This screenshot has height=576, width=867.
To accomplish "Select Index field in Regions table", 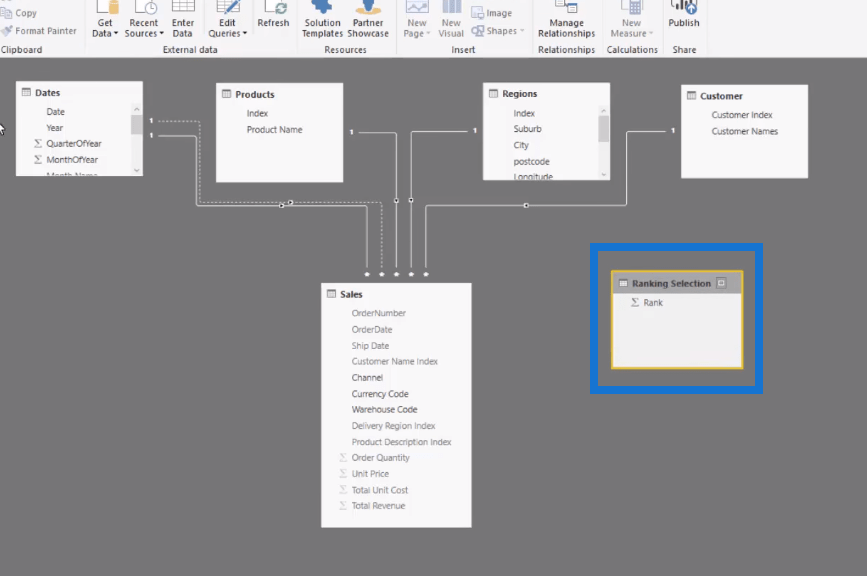I will (x=524, y=113).
